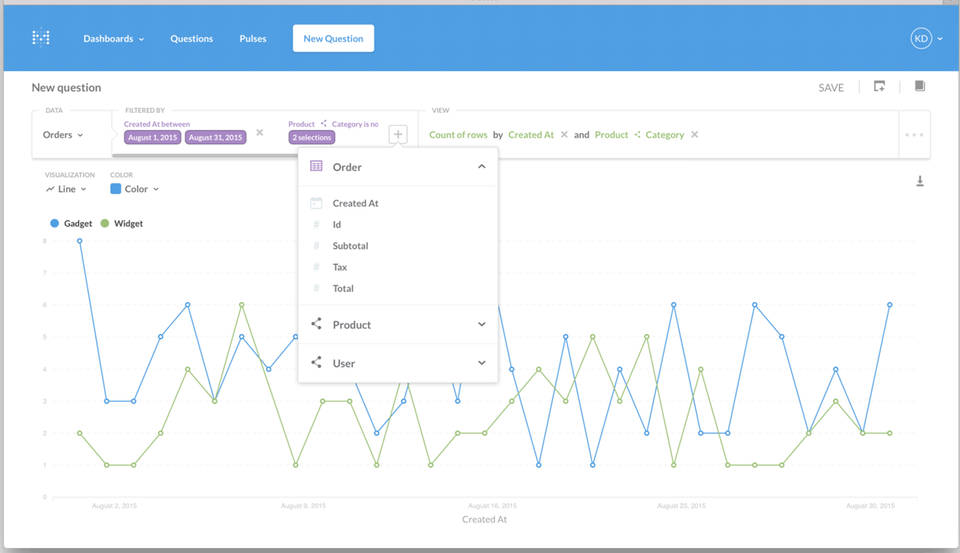Open the KD user avatar menu

[921, 38]
